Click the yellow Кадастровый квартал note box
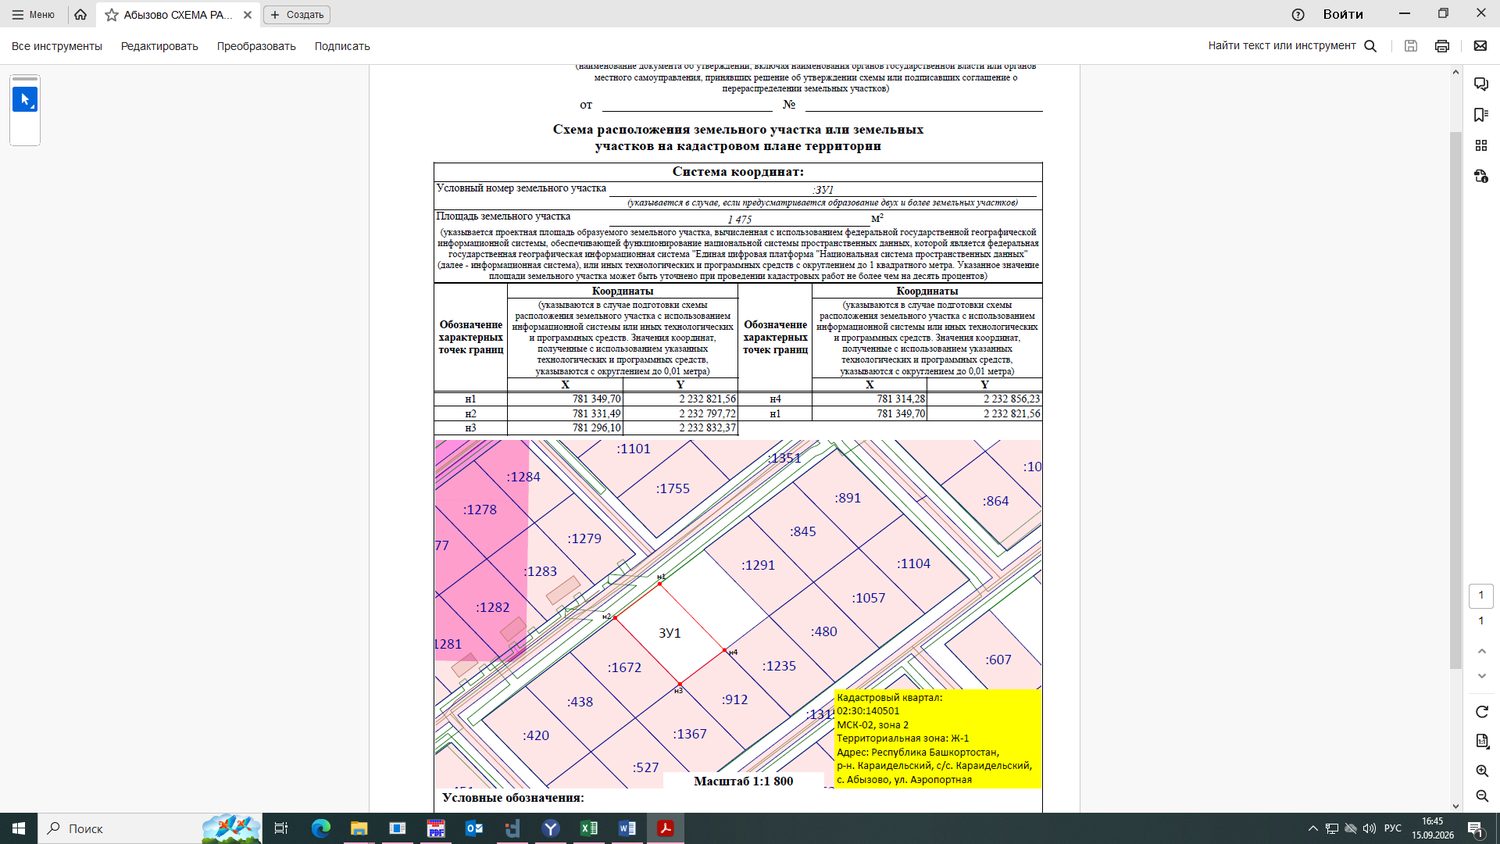The image size is (1500, 844). [937, 738]
